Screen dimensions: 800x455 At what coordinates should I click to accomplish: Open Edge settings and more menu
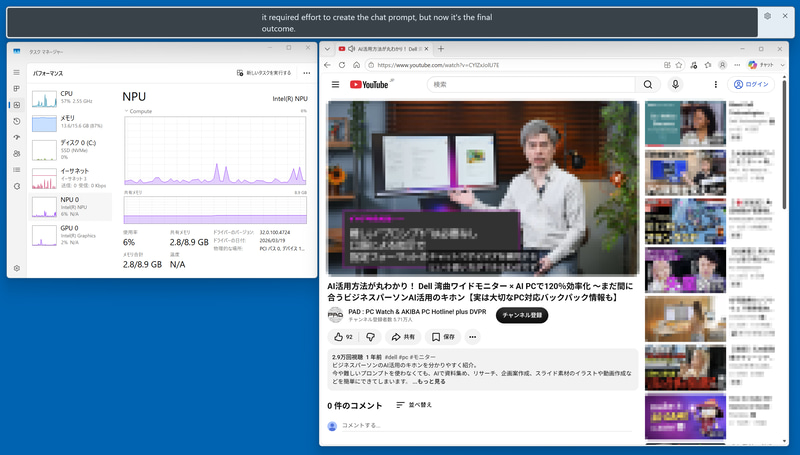737,65
